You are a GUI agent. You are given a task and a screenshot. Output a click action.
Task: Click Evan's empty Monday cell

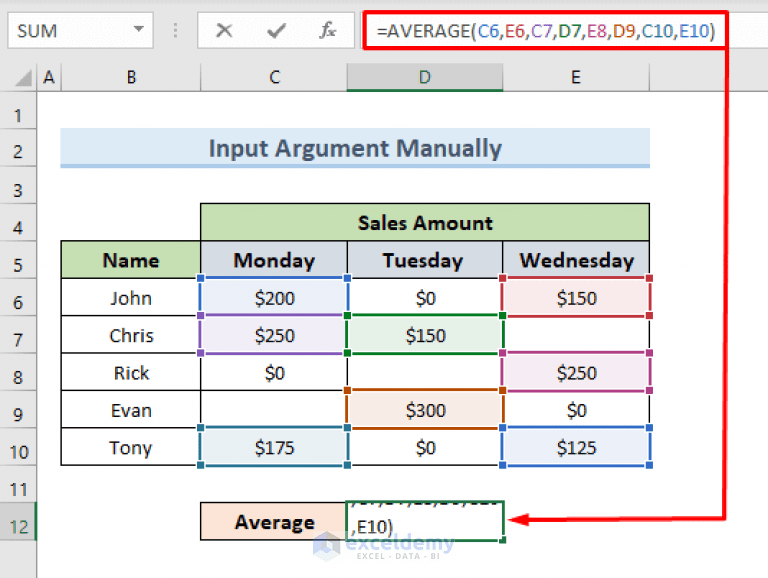274,410
